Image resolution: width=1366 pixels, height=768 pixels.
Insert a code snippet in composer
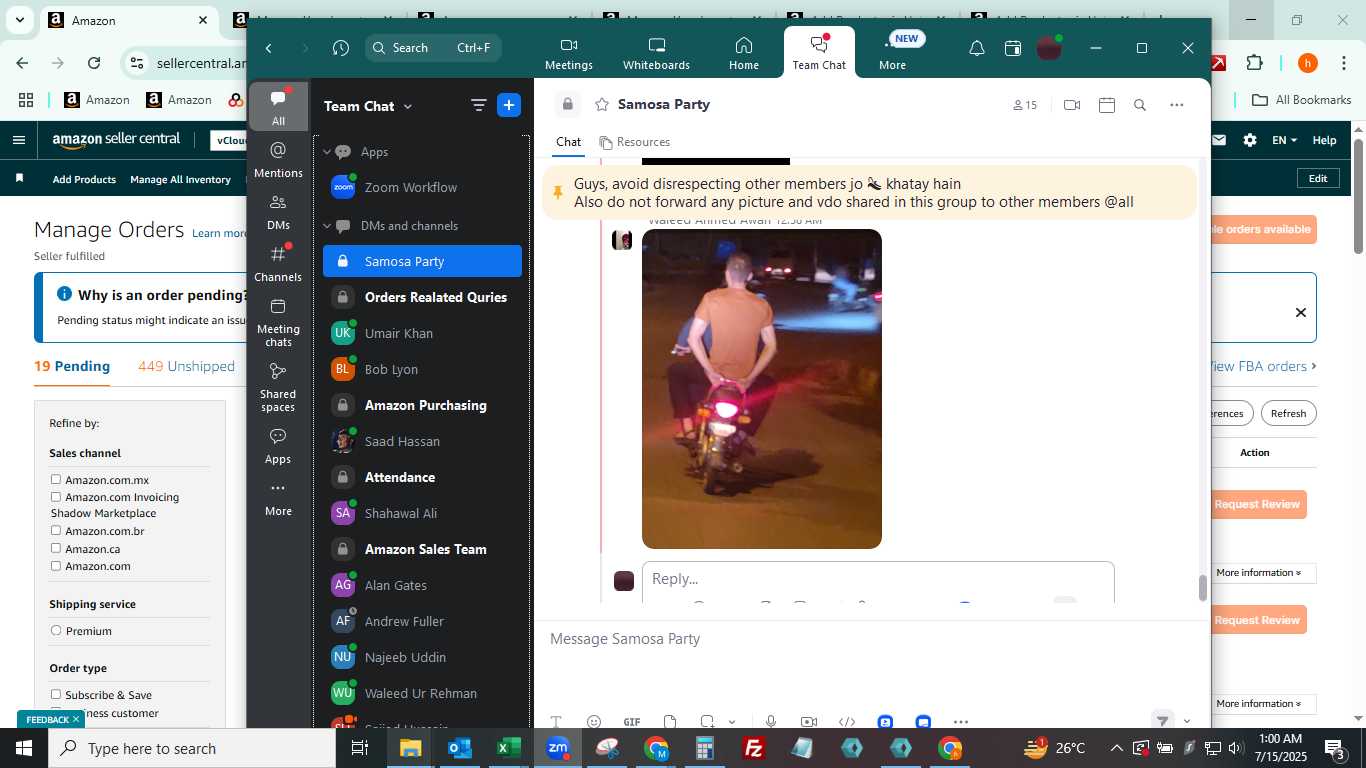(847, 722)
